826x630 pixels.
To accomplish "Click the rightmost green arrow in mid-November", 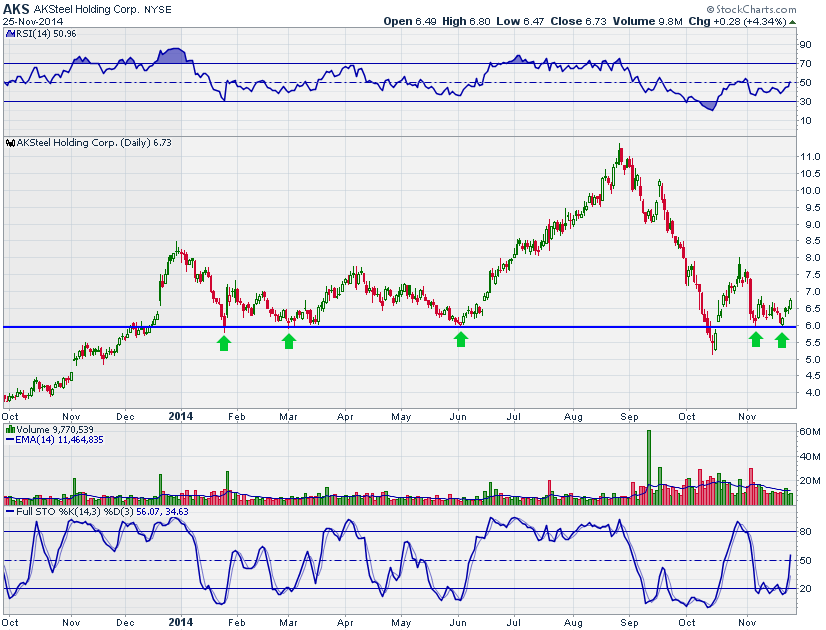I will click(x=782, y=340).
